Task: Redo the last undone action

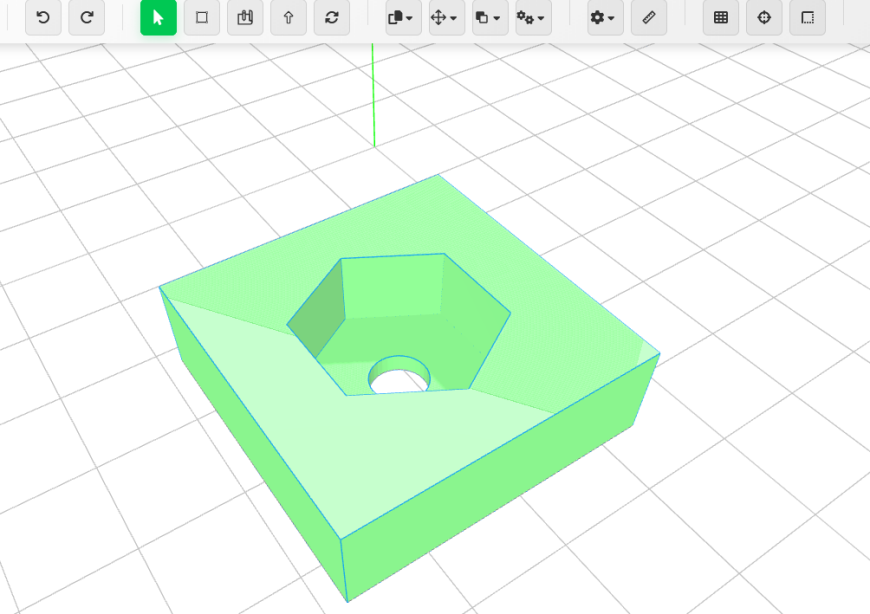Action: point(86,18)
